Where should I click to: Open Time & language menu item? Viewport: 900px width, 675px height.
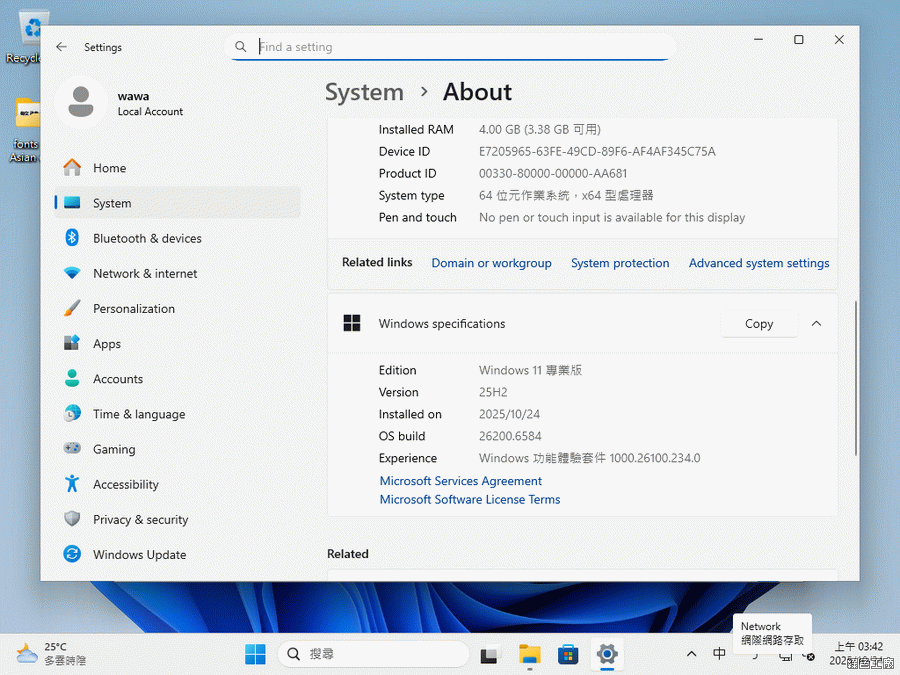tap(138, 414)
